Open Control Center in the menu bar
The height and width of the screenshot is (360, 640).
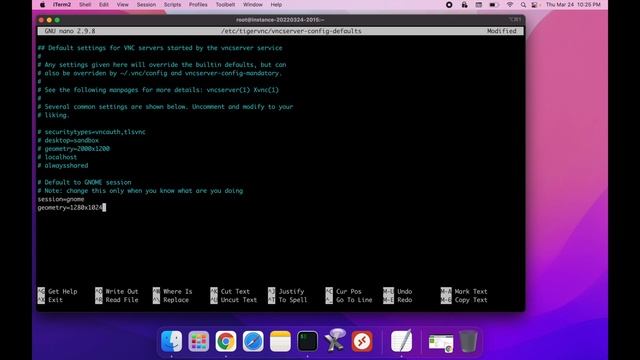pyautogui.click(x=534, y=5)
